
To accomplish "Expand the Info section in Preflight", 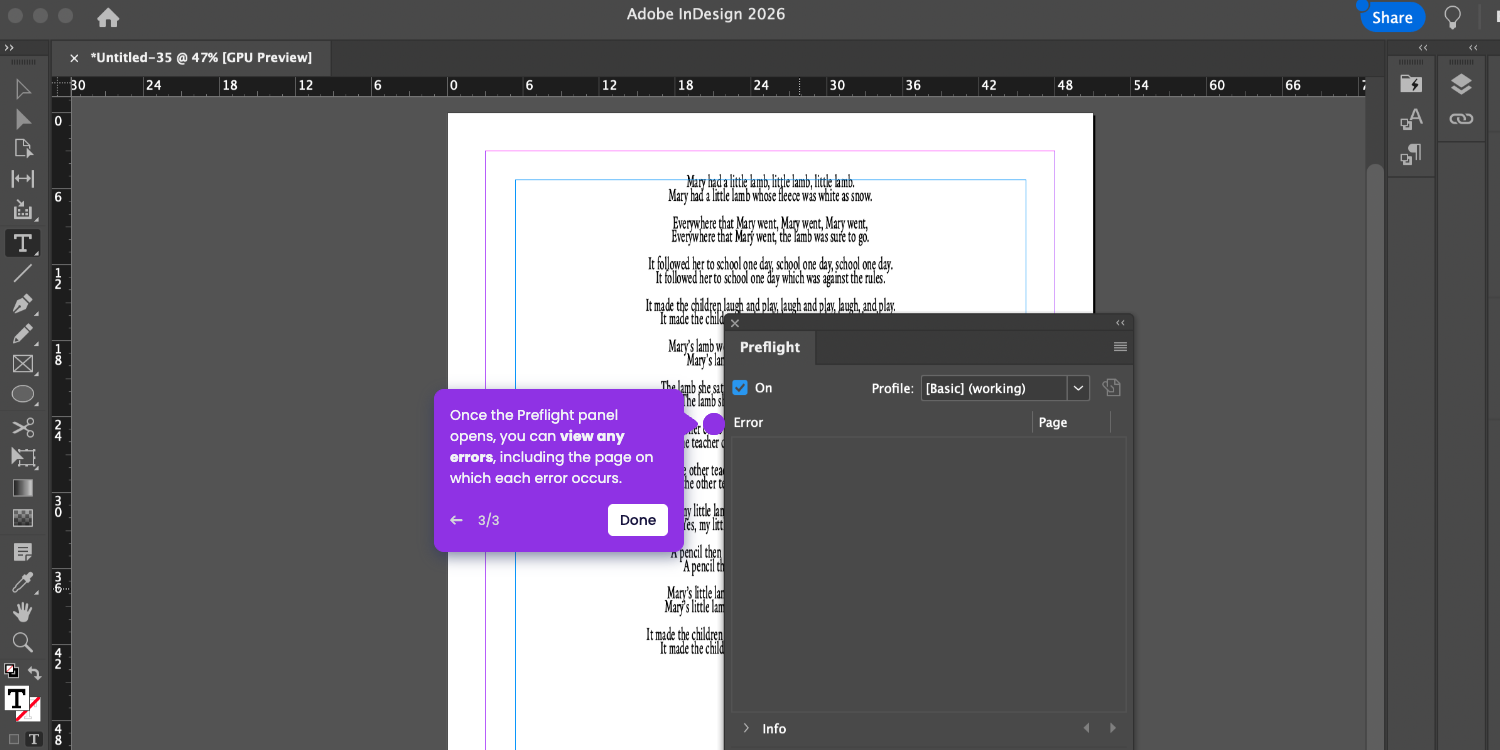I will (x=746, y=728).
